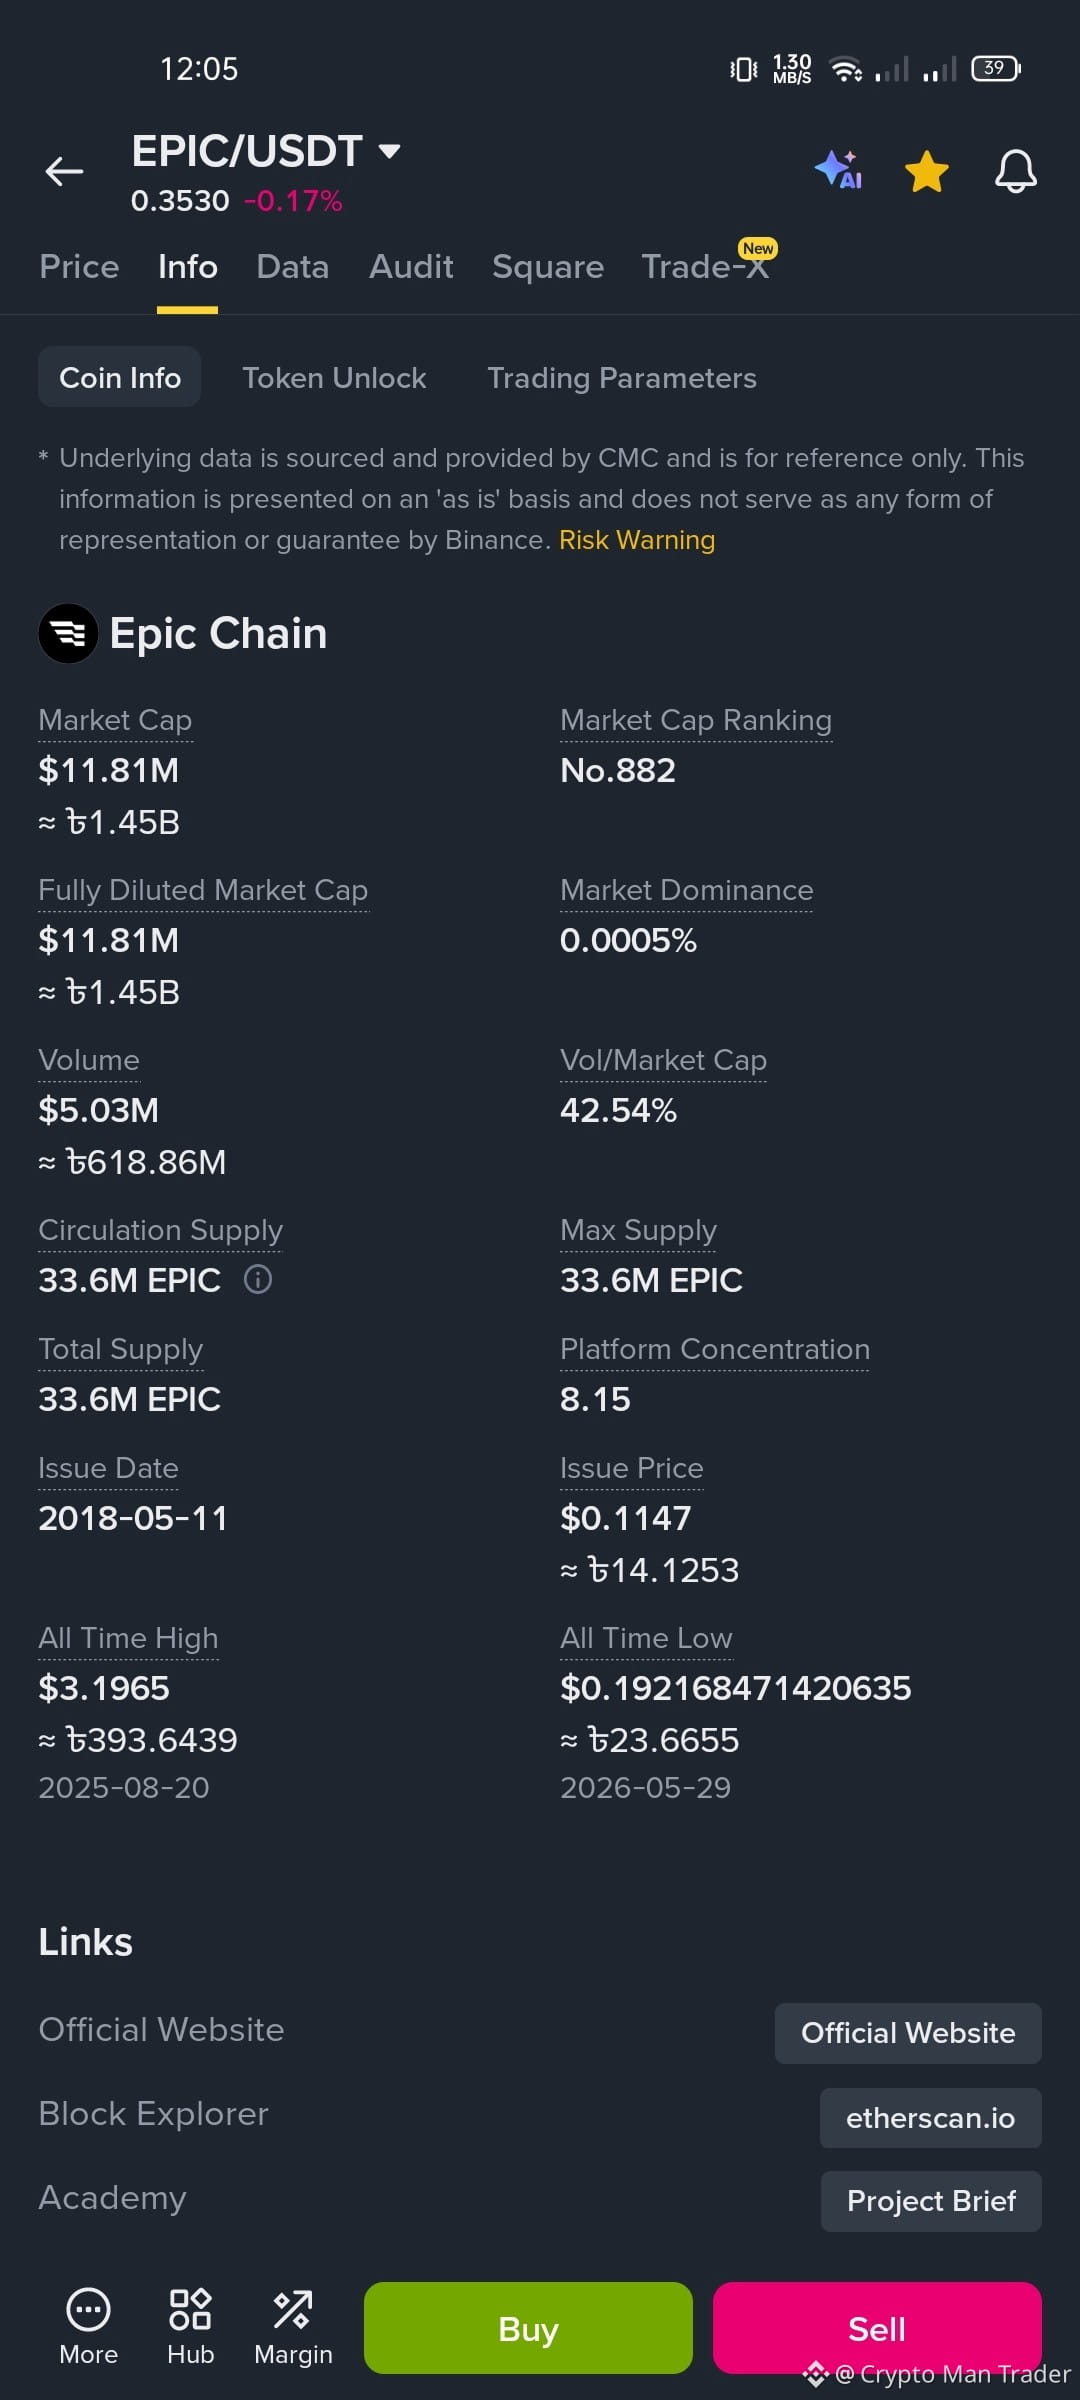1080x2400 pixels.
Task: Switch to the Audit tab
Action: (x=411, y=267)
